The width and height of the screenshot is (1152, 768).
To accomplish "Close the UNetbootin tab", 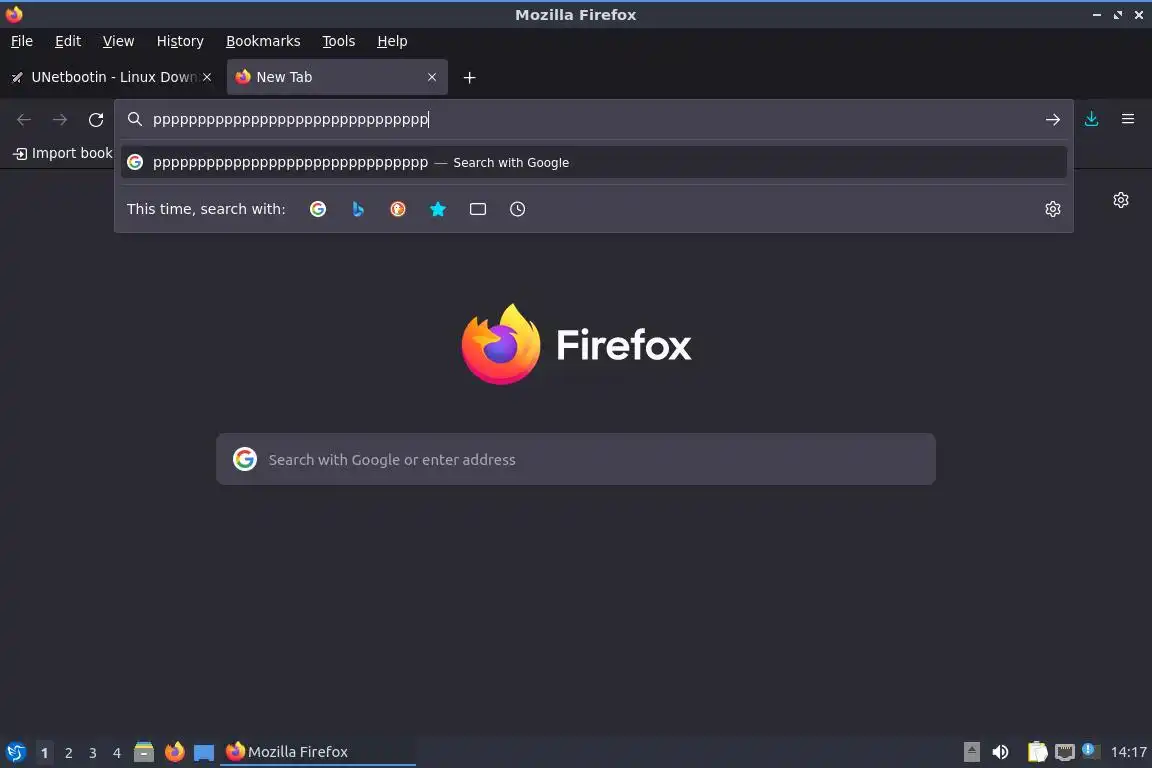I will tap(207, 77).
